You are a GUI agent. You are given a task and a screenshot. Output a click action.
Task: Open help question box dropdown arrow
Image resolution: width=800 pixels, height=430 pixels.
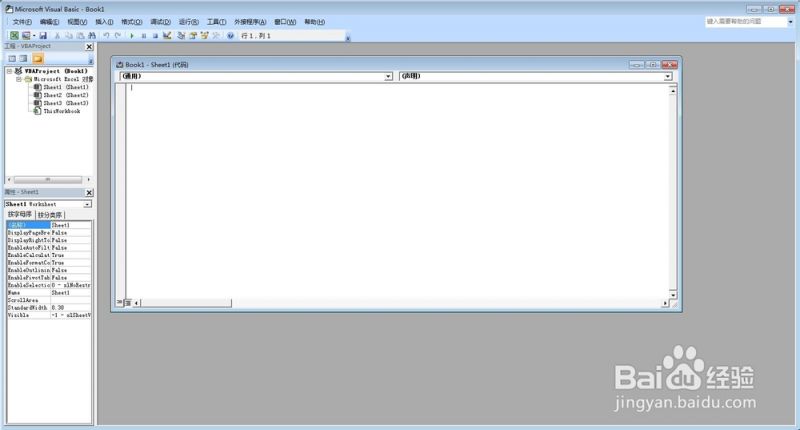click(790, 21)
